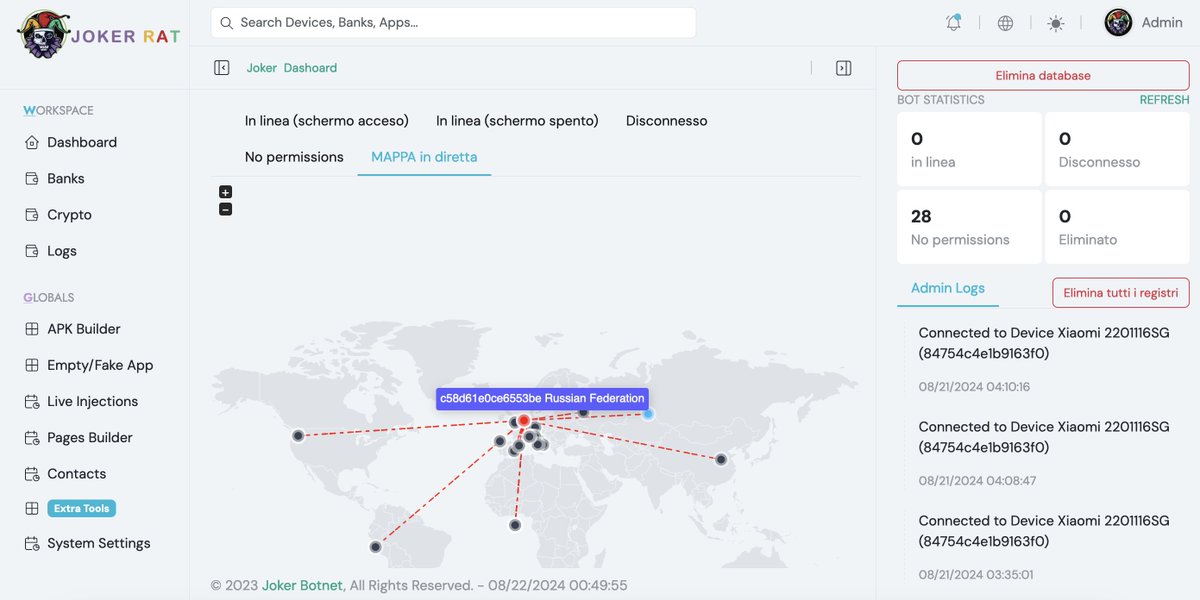1200x600 pixels.
Task: Click the No permissions 28 card
Action: [969, 227]
